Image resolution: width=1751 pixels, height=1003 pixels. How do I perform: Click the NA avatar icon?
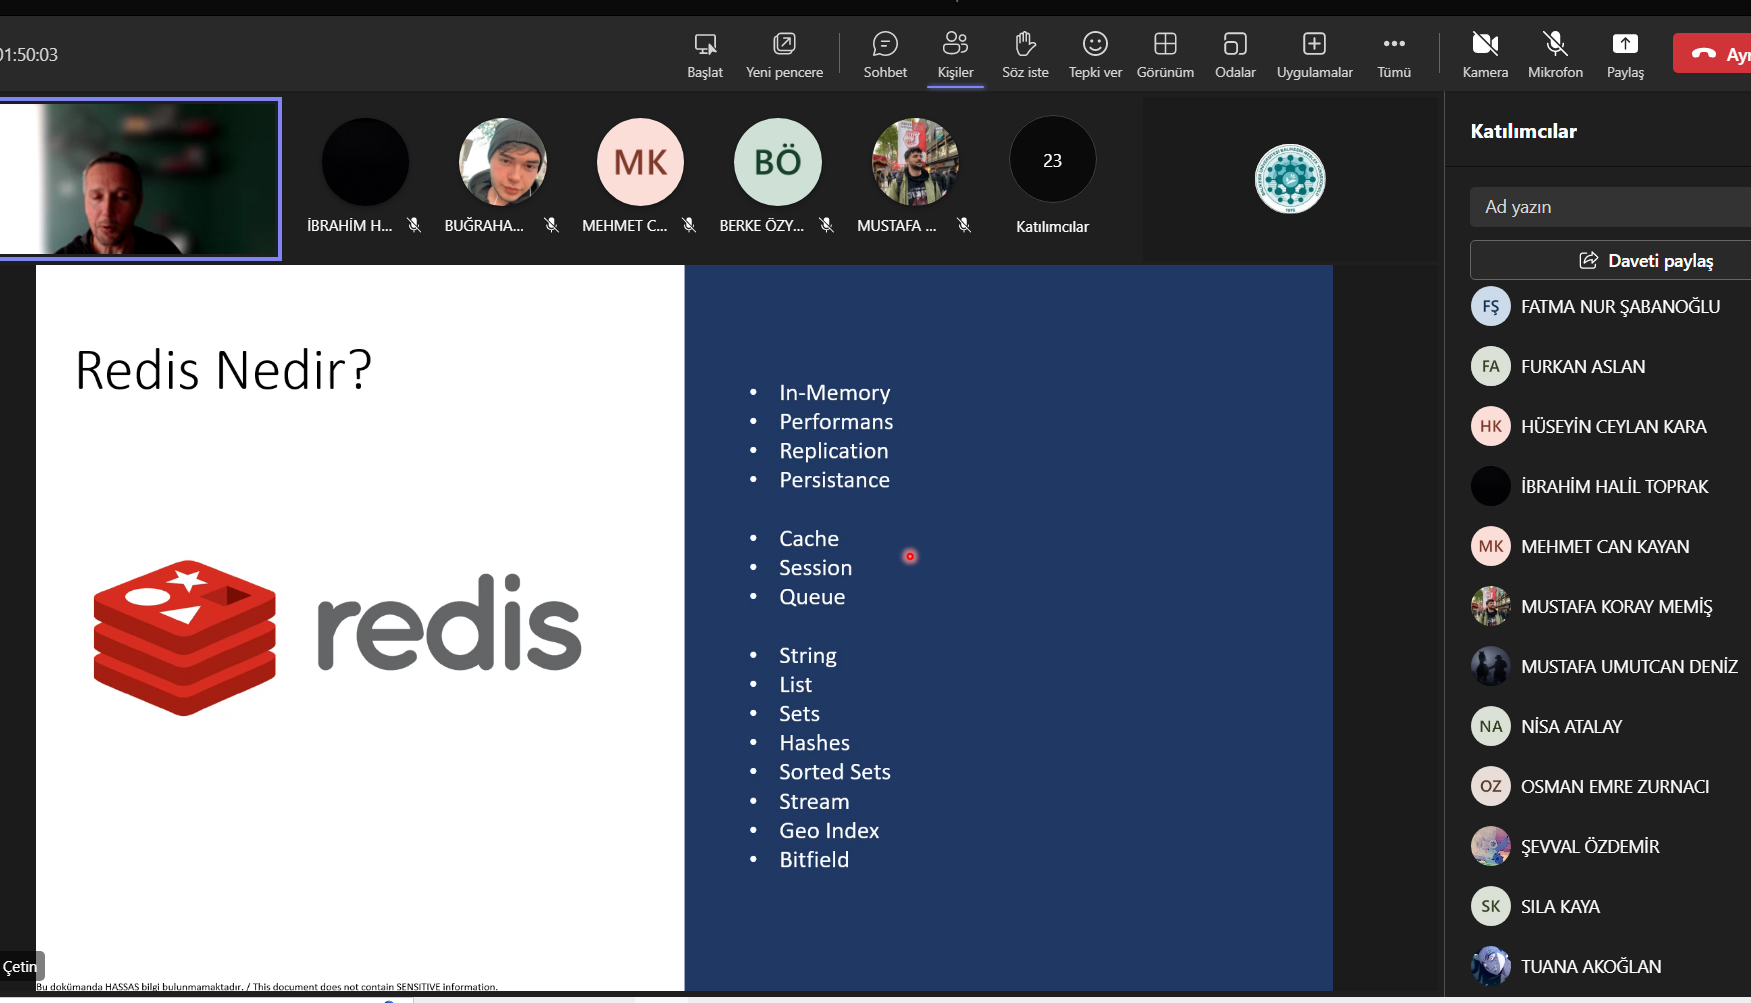[x=1490, y=726]
